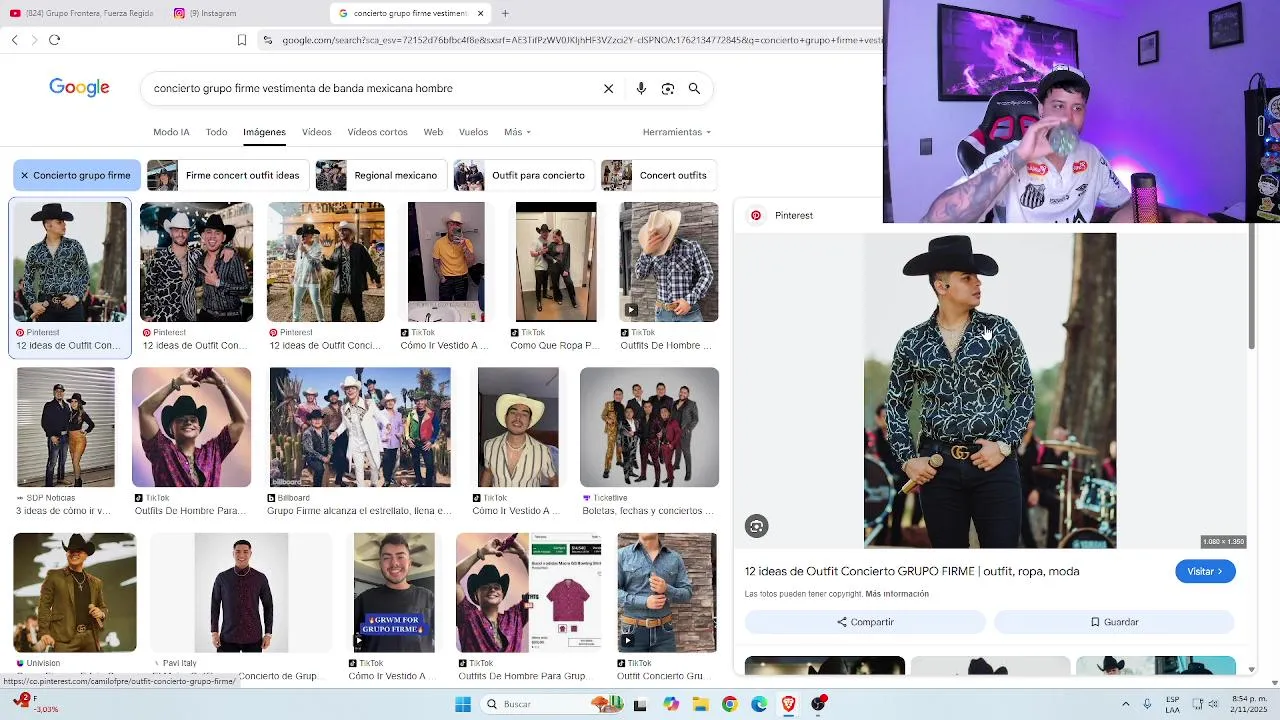Show hidden system tray icons

coord(1125,704)
